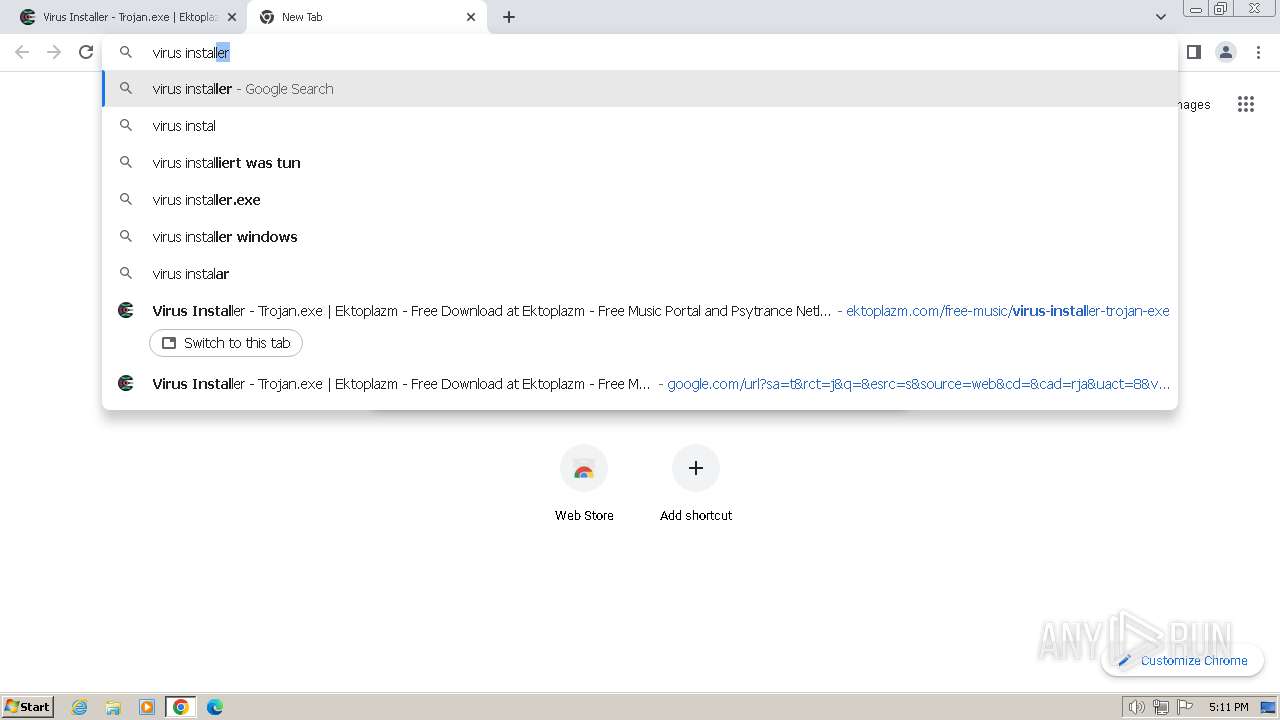Select 'virus installer - Google Search' suggestion
The width and height of the screenshot is (1280, 720).
click(x=640, y=89)
